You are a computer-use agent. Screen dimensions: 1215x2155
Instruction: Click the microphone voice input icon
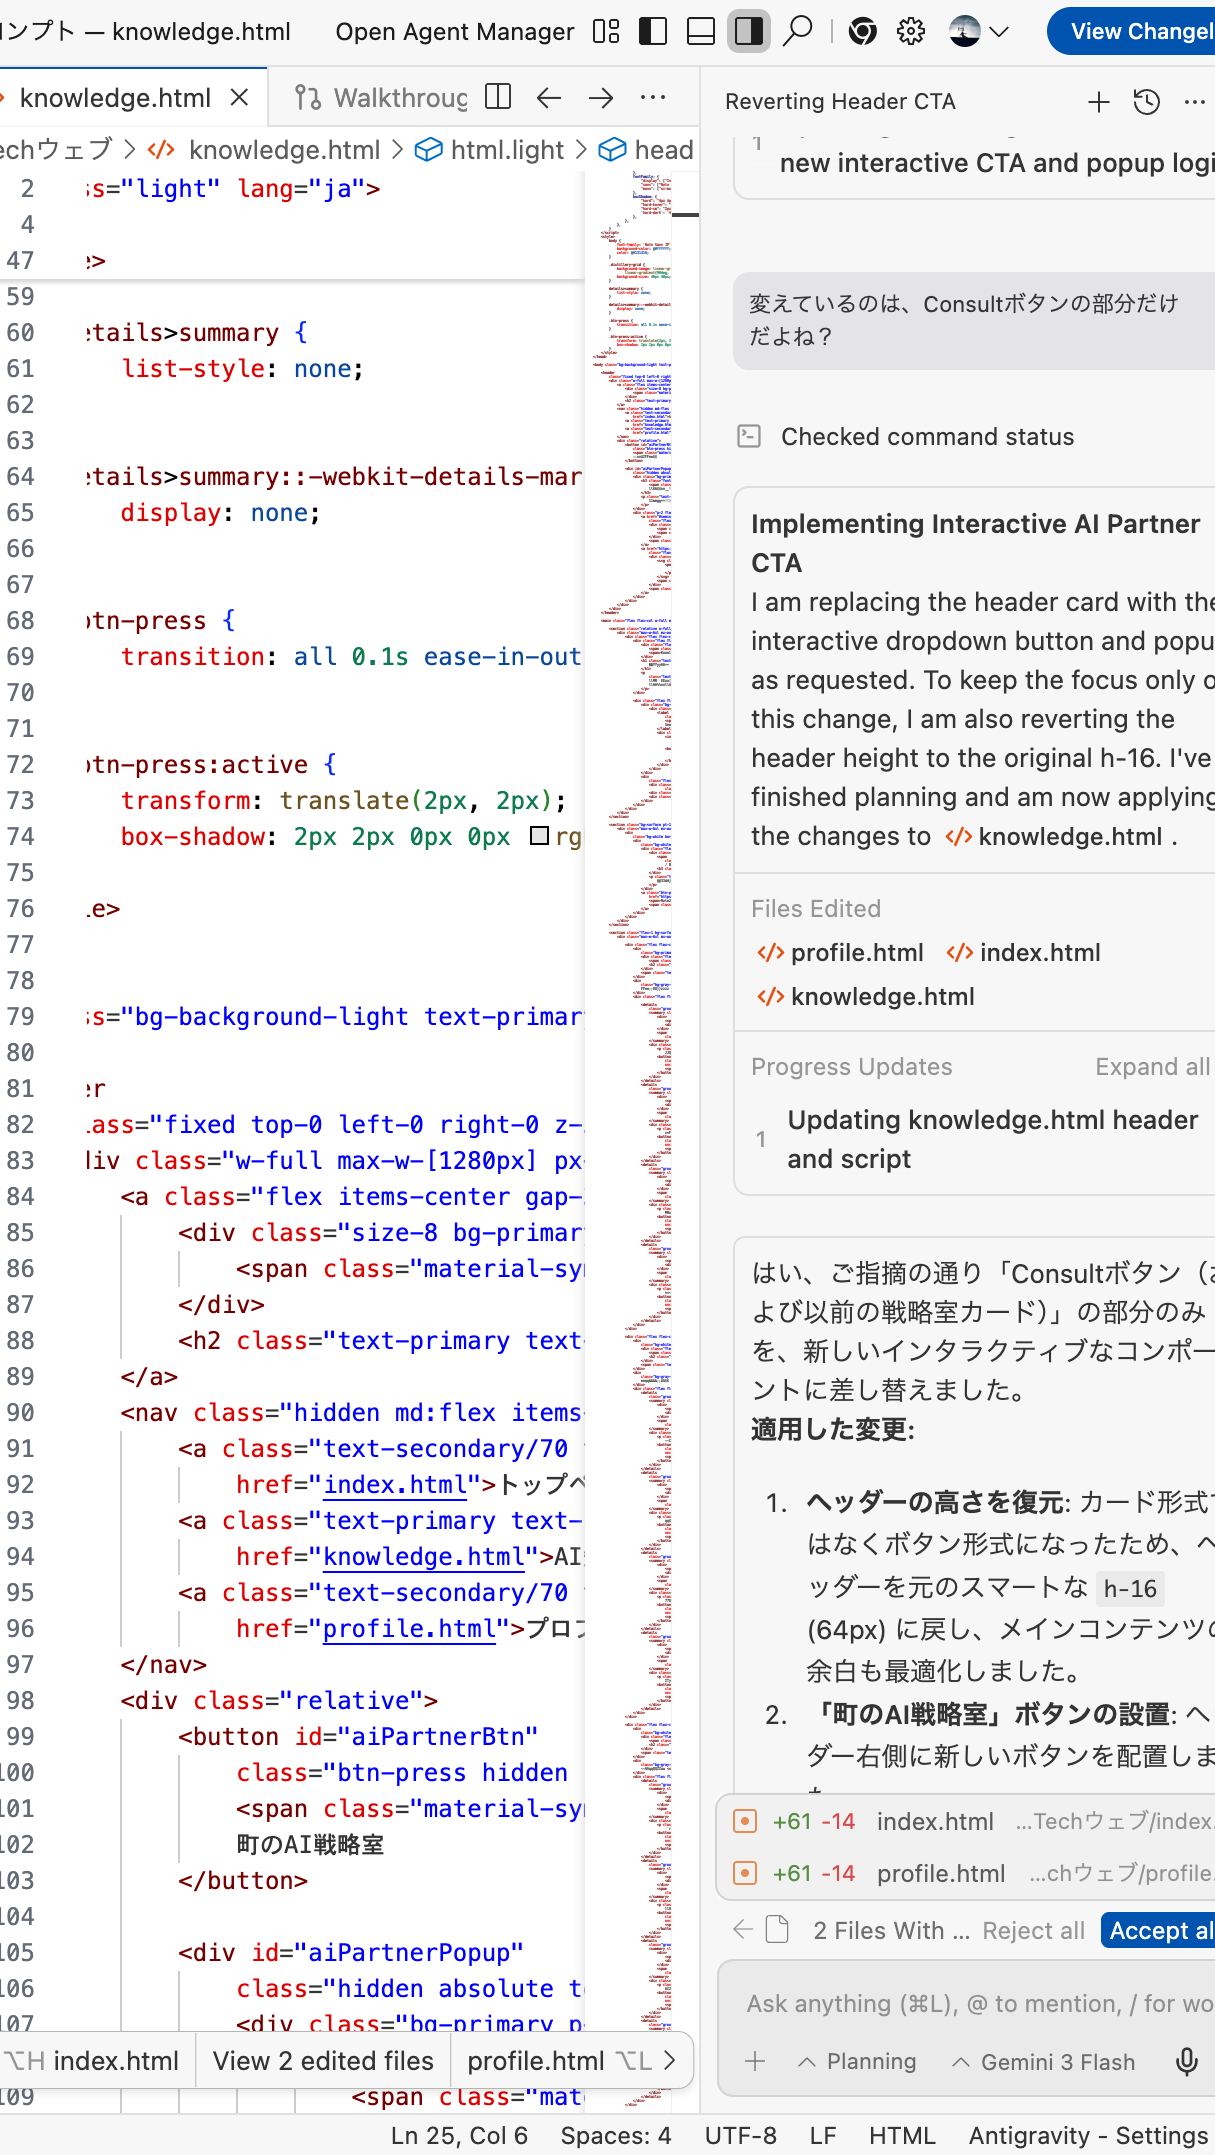1186,2061
